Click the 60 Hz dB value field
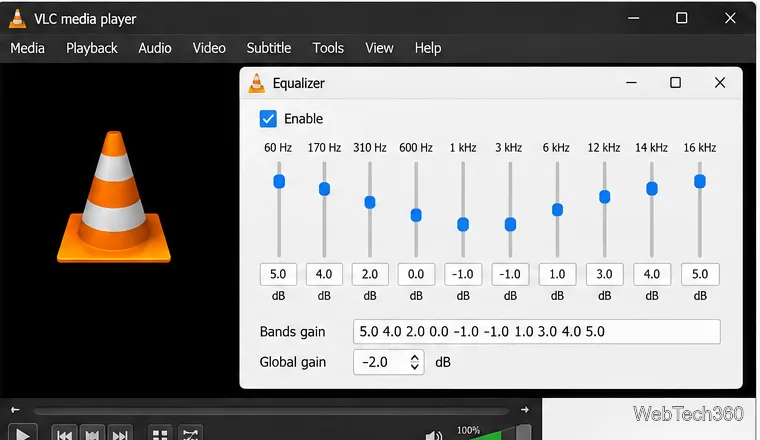The image size is (760, 440). pyautogui.click(x=278, y=274)
